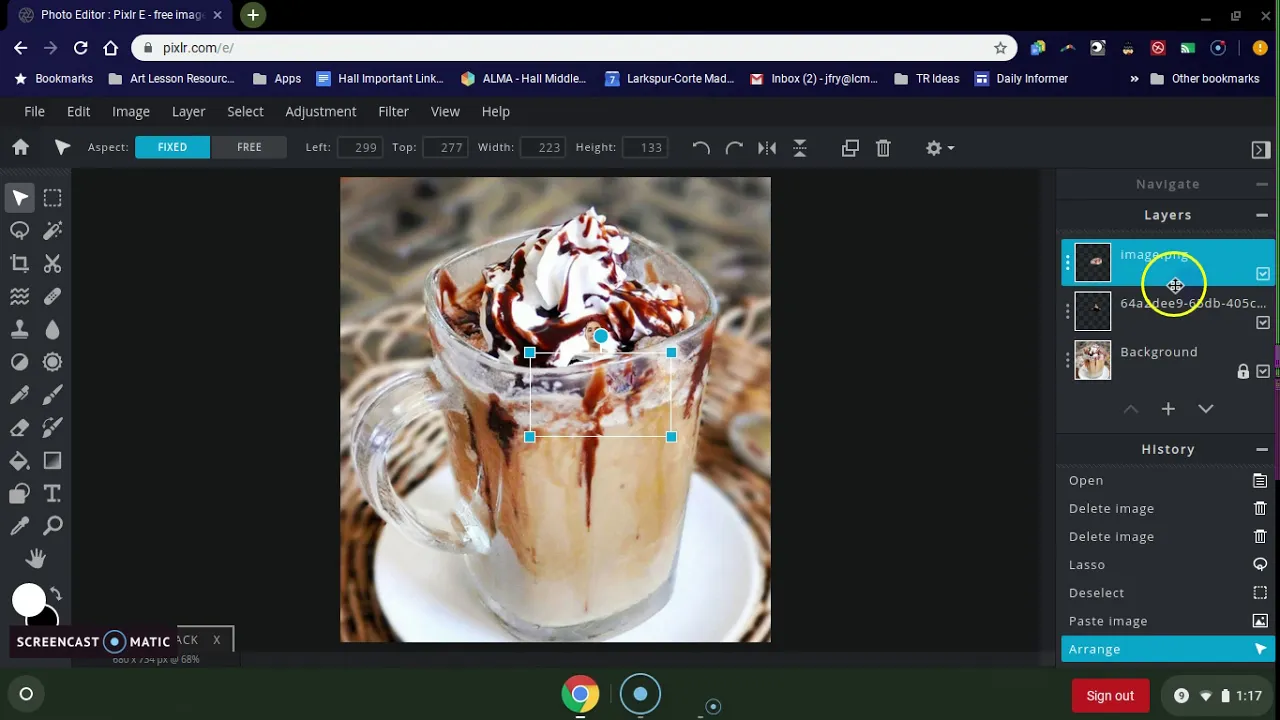Collapse the Layers panel
The image size is (1280, 720).
point(1262,215)
